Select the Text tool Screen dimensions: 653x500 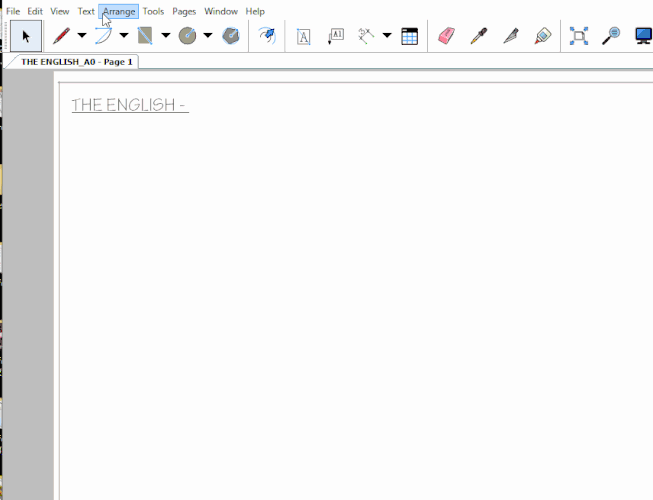point(304,36)
